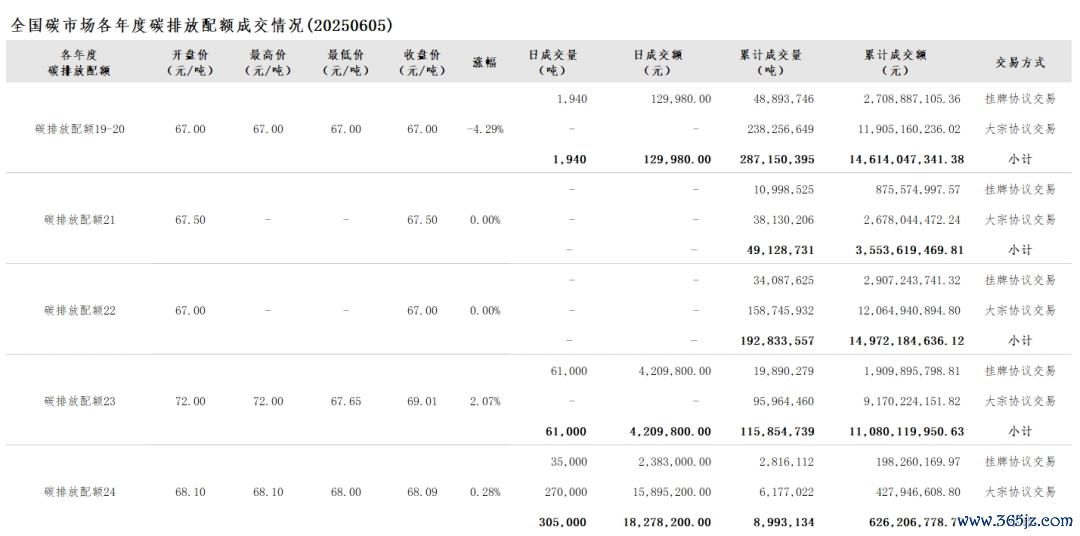Viewport: 1080px width, 536px height.
Task: Click the -4.29% change value
Action: 485,129
